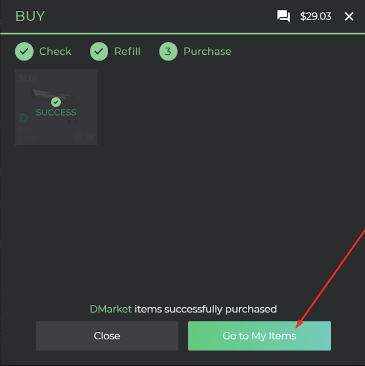Click the 7d trade lock icon
365x366 pixels.
pyautogui.click(x=78, y=137)
